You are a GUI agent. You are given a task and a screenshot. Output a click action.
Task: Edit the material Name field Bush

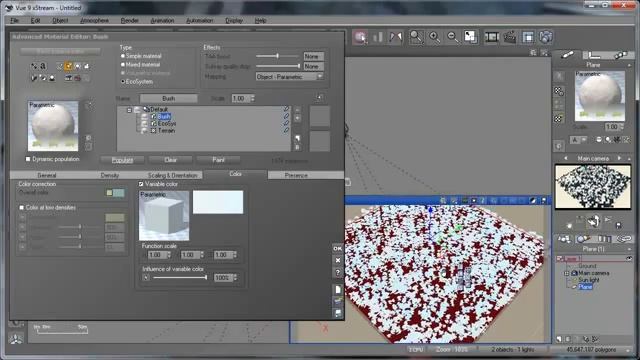coord(169,98)
